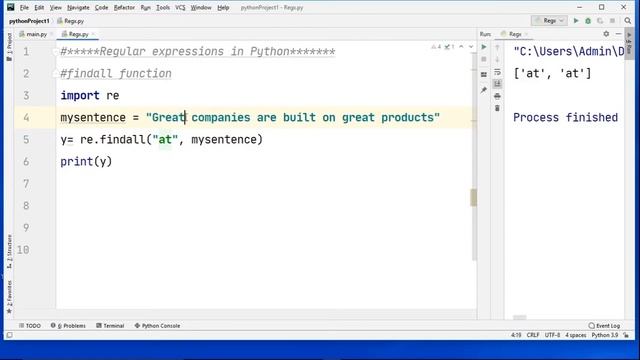Open the 4 spaces indent selector
640x360 pixels.
pyautogui.click(x=576, y=335)
